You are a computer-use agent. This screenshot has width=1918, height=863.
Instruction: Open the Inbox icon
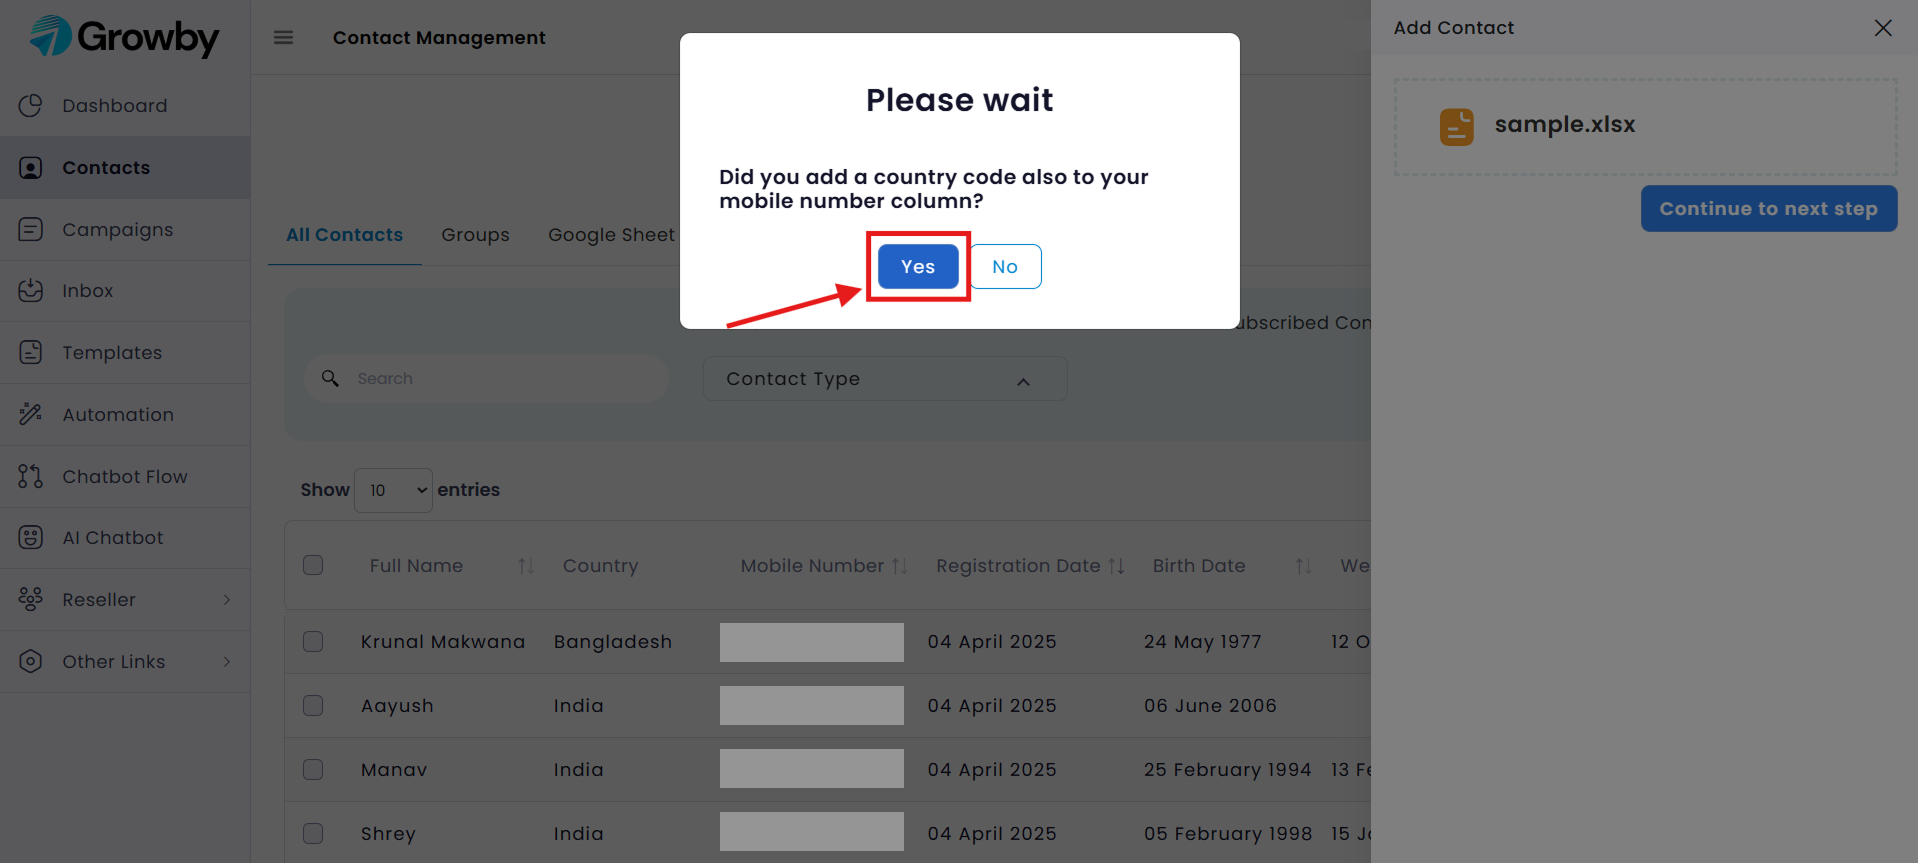31,290
